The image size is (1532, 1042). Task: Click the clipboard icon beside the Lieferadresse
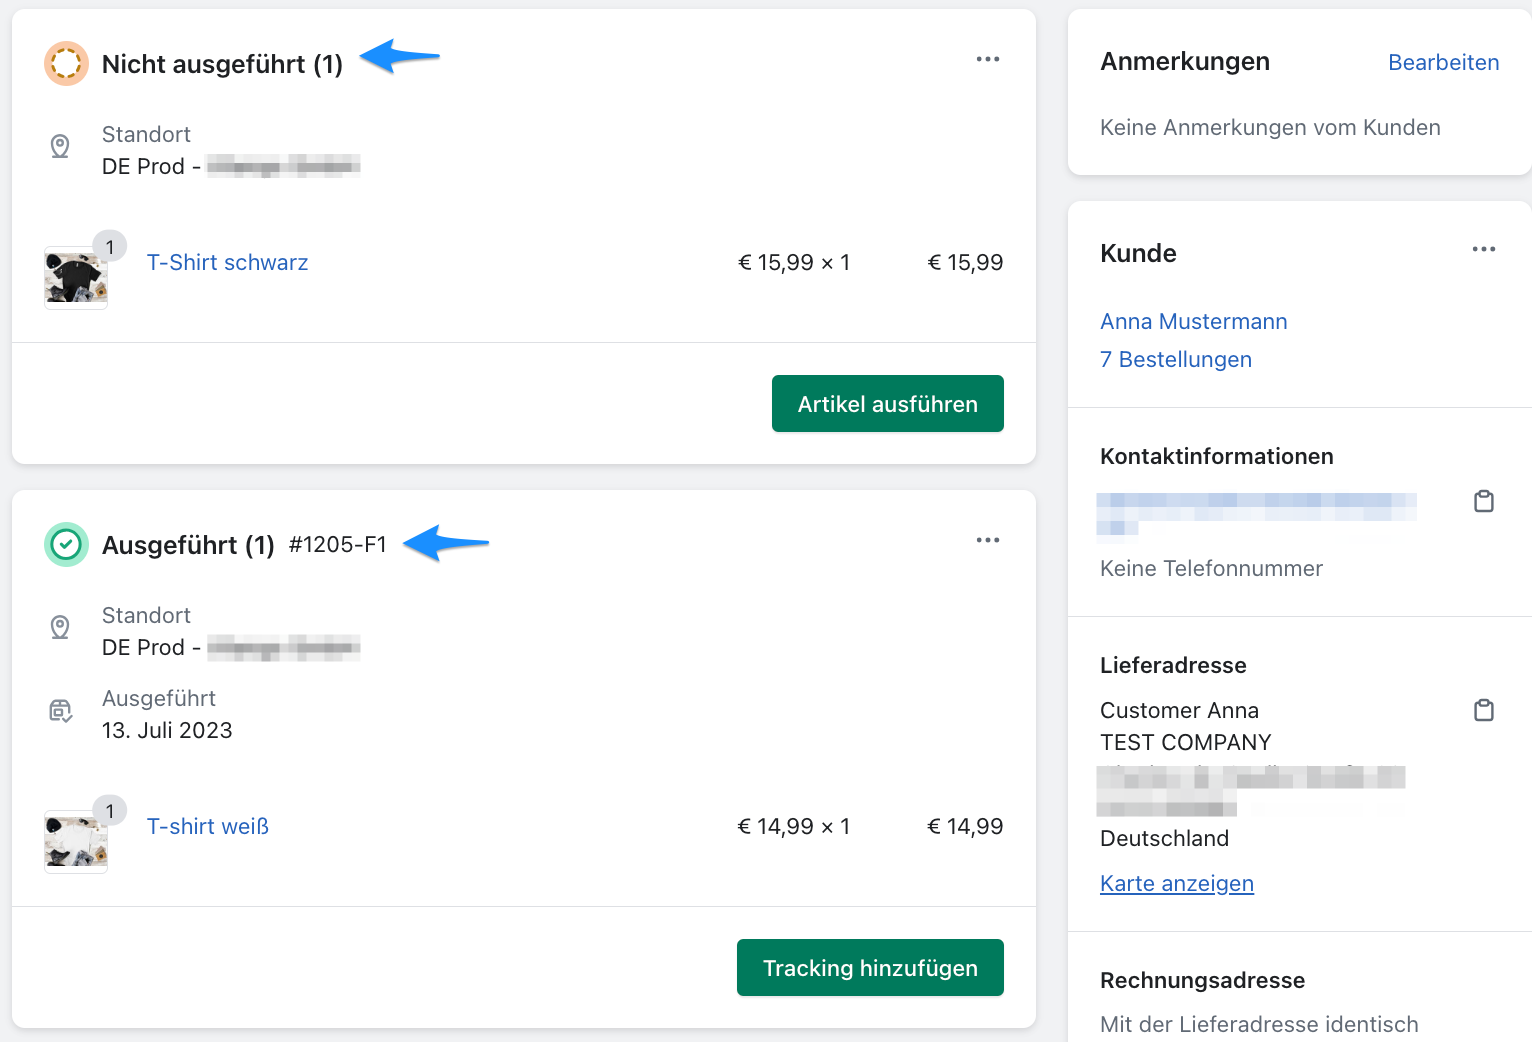(x=1484, y=710)
